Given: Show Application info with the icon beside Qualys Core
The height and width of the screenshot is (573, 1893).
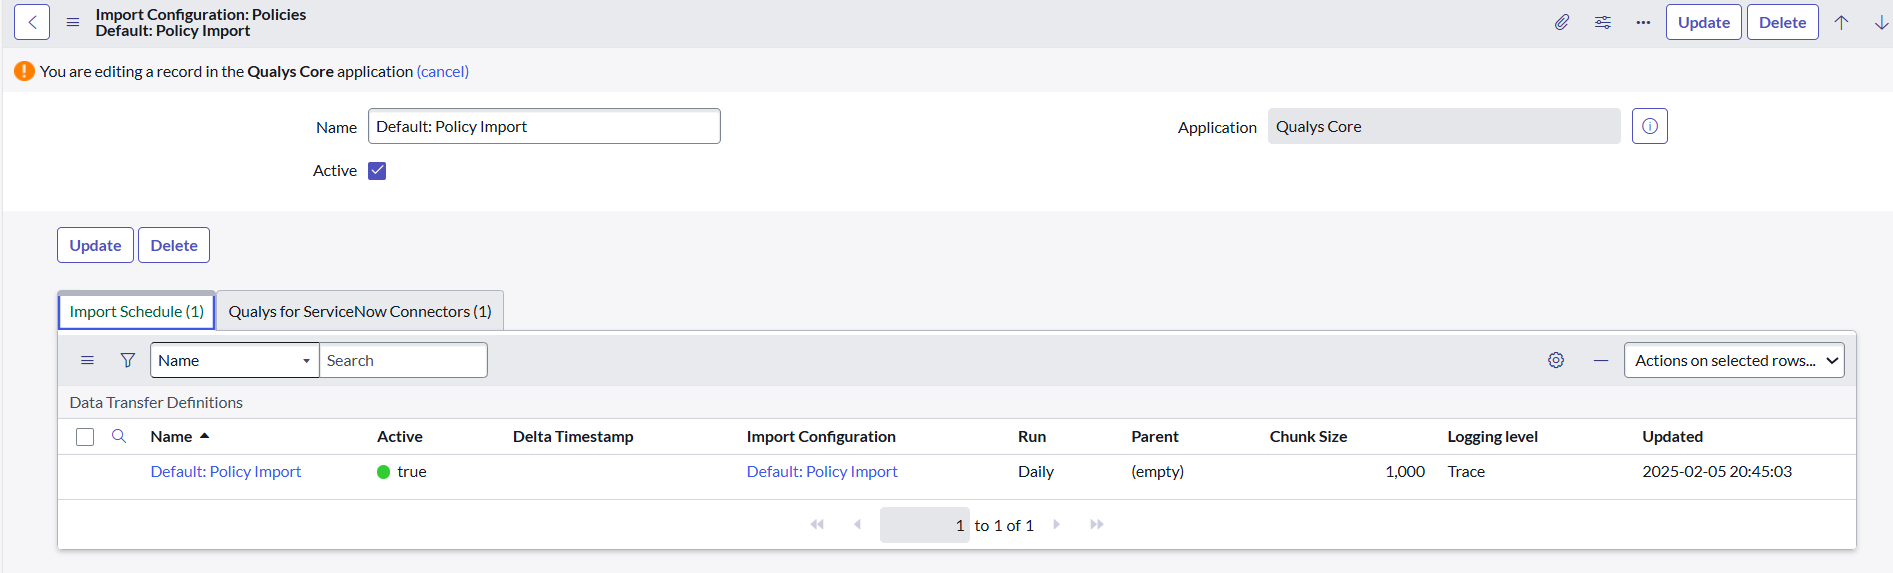Looking at the screenshot, I should (1650, 126).
